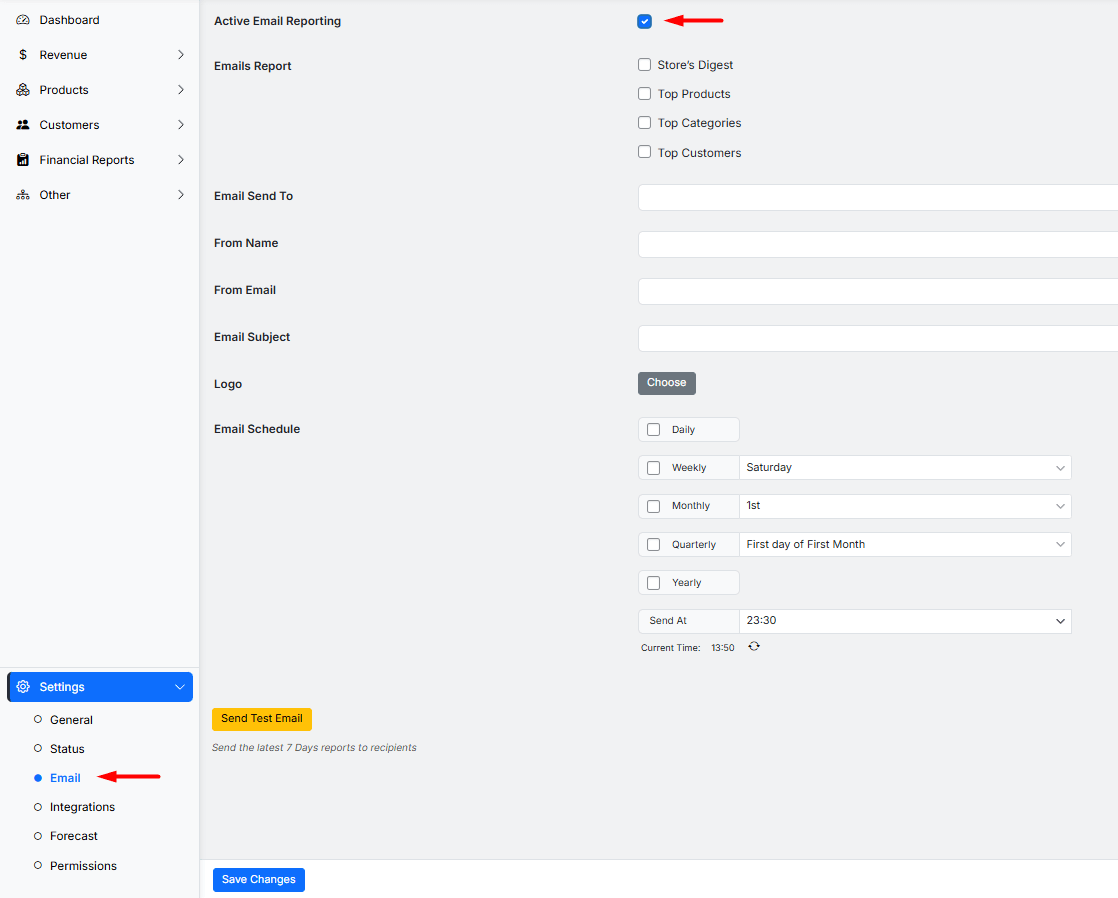
Task: Click the Products boxes icon
Action: pyautogui.click(x=23, y=90)
